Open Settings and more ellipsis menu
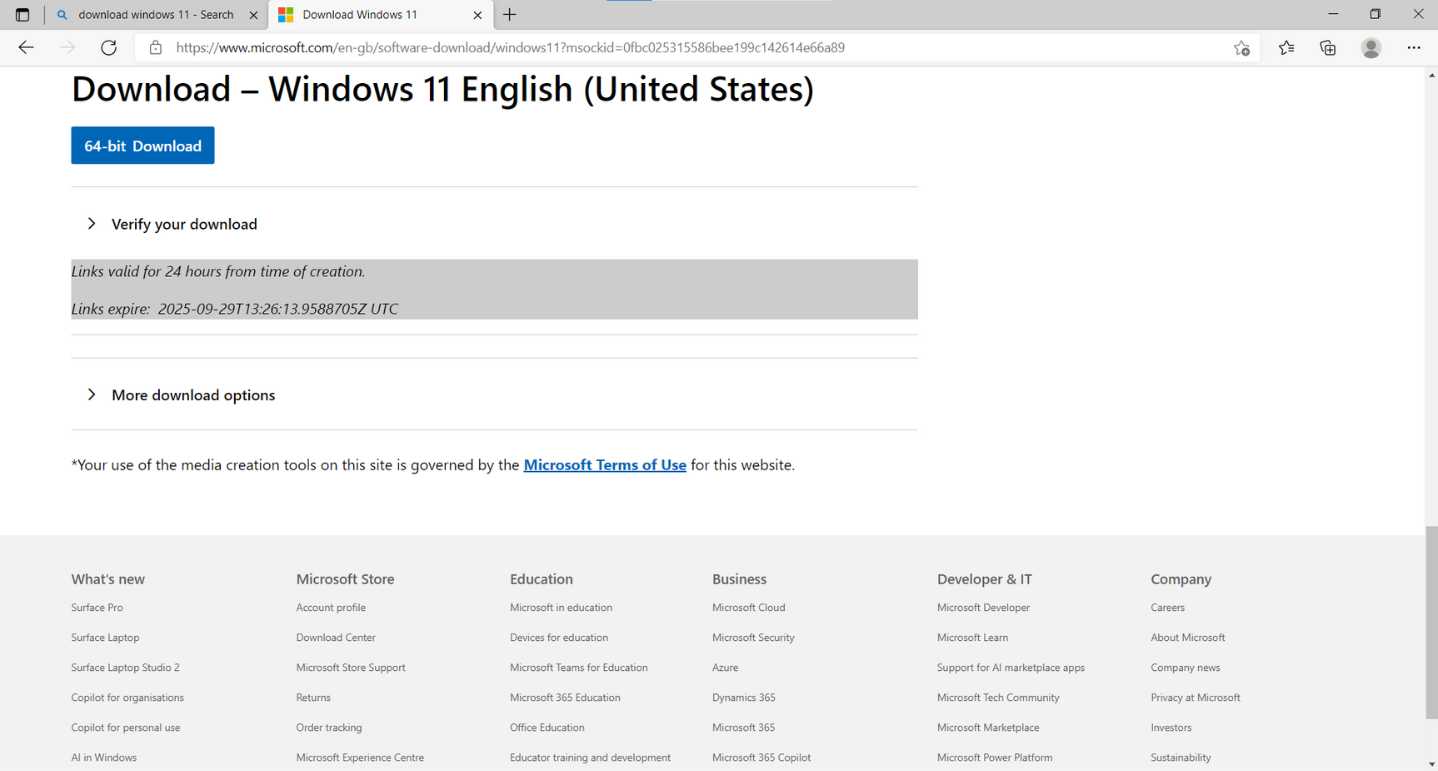The image size is (1438, 771). (1413, 47)
